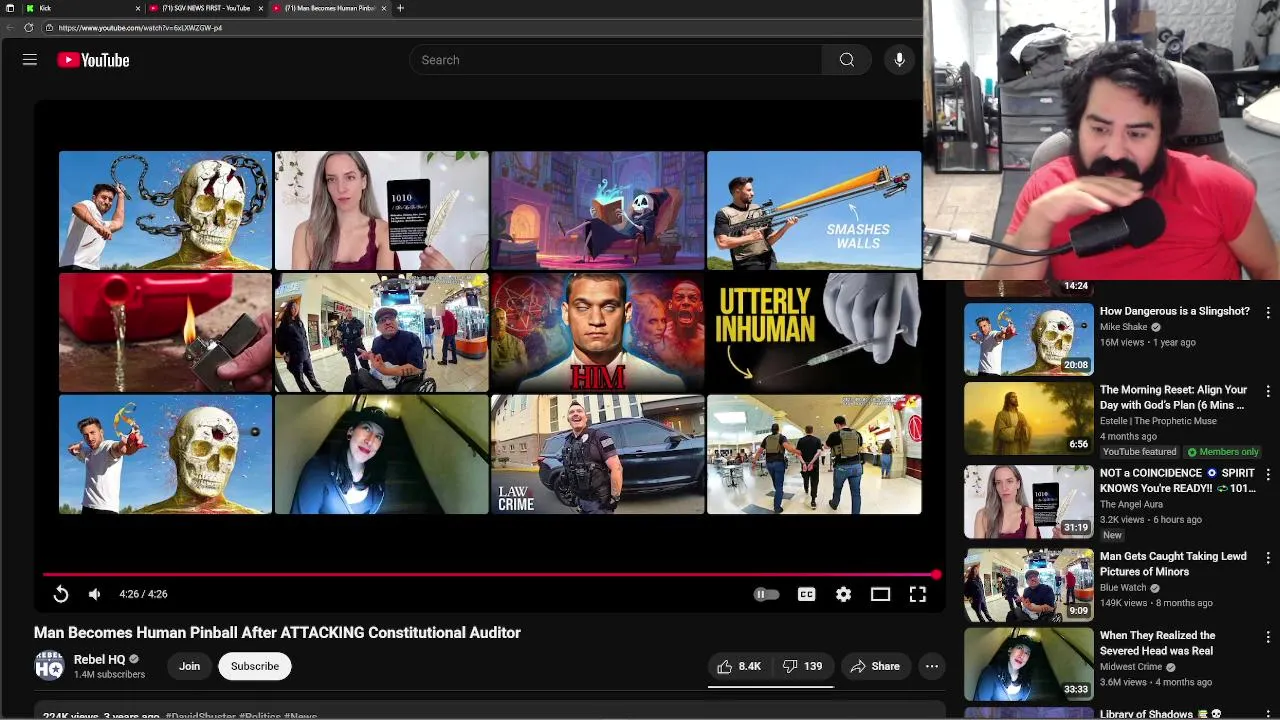The image size is (1280, 720).
Task: Click the Mike Shake channel name
Action: click(1124, 327)
